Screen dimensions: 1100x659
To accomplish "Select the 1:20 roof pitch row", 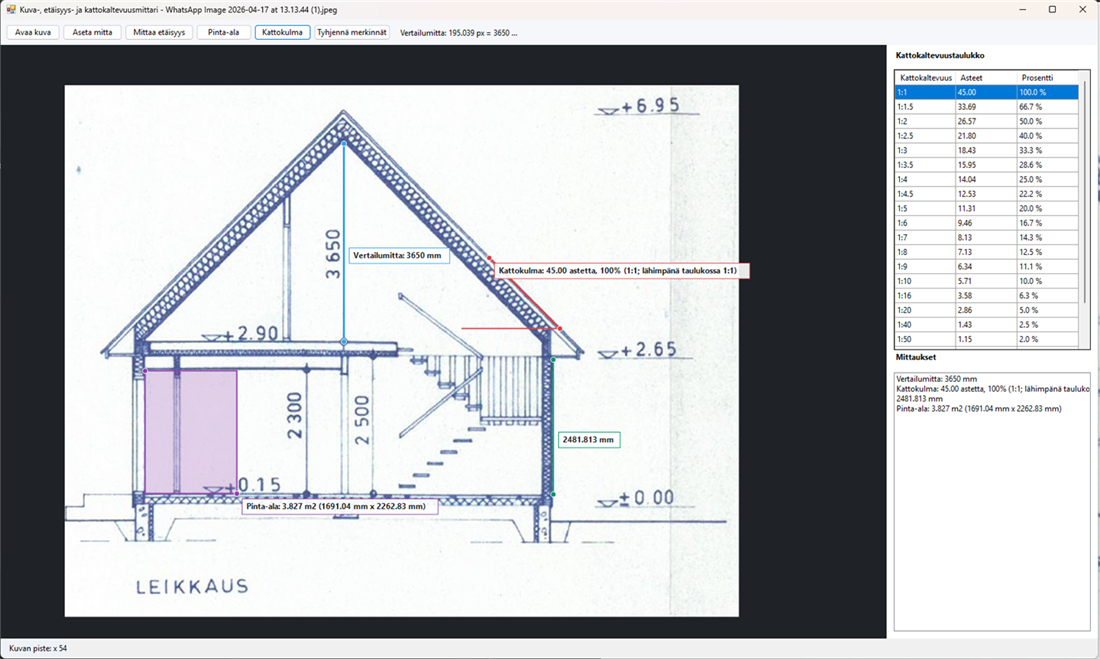I will pyautogui.click(x=987, y=309).
